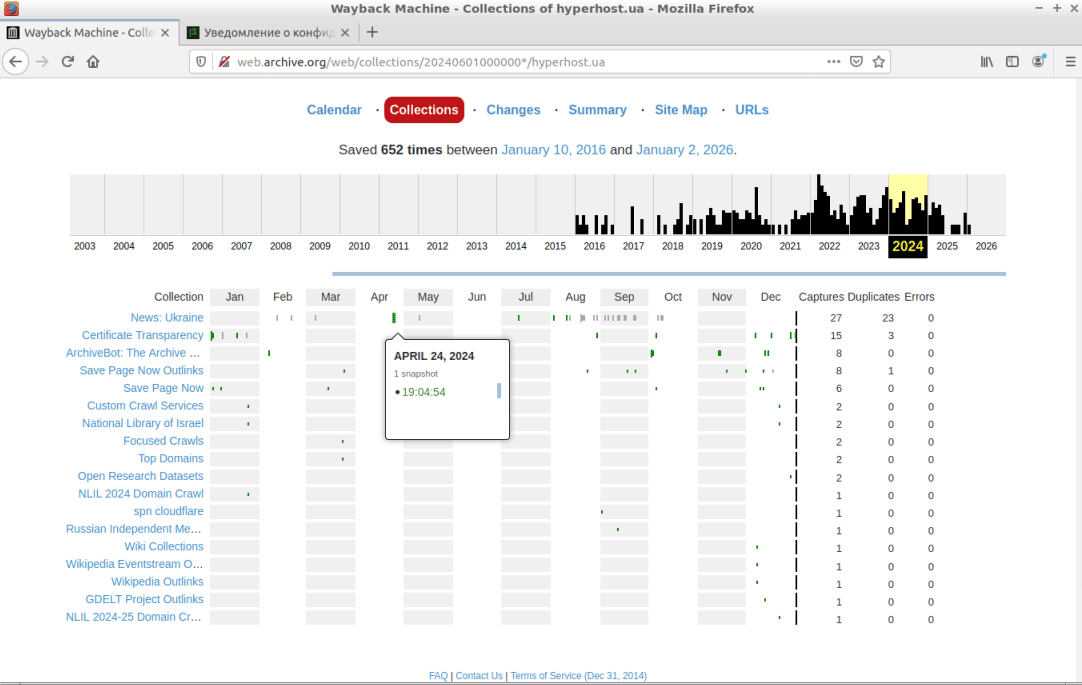Open a new browser tab
This screenshot has height=685, width=1082.
tap(372, 32)
